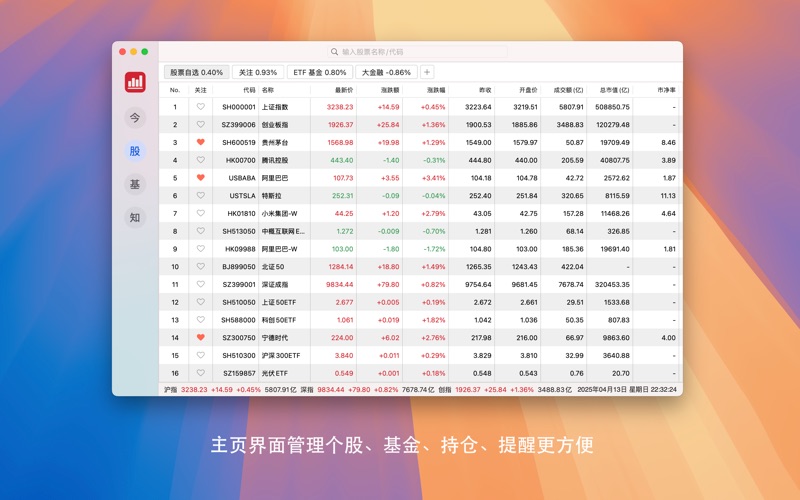Sort by 涨跌额 column header
This screenshot has height=500, width=800.
click(x=390, y=90)
